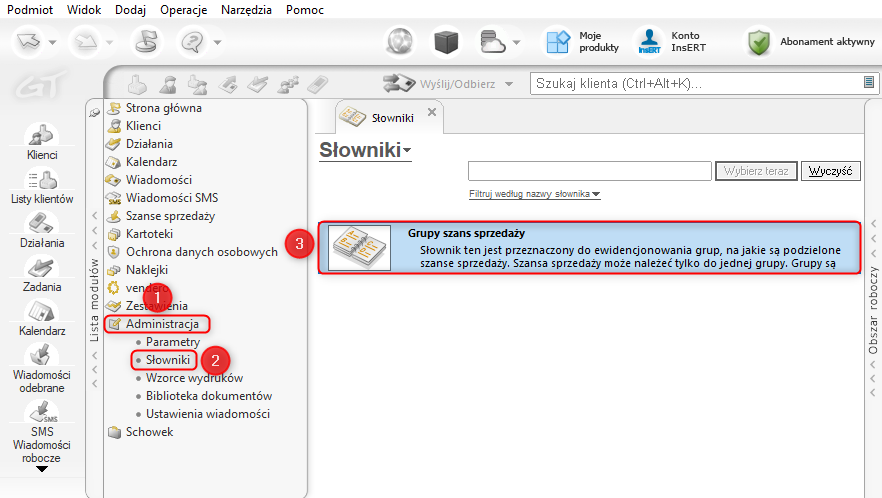This screenshot has width=882, height=498.
Task: Select the Grupy szans sprzedaży dictionary row
Action: click(x=589, y=248)
